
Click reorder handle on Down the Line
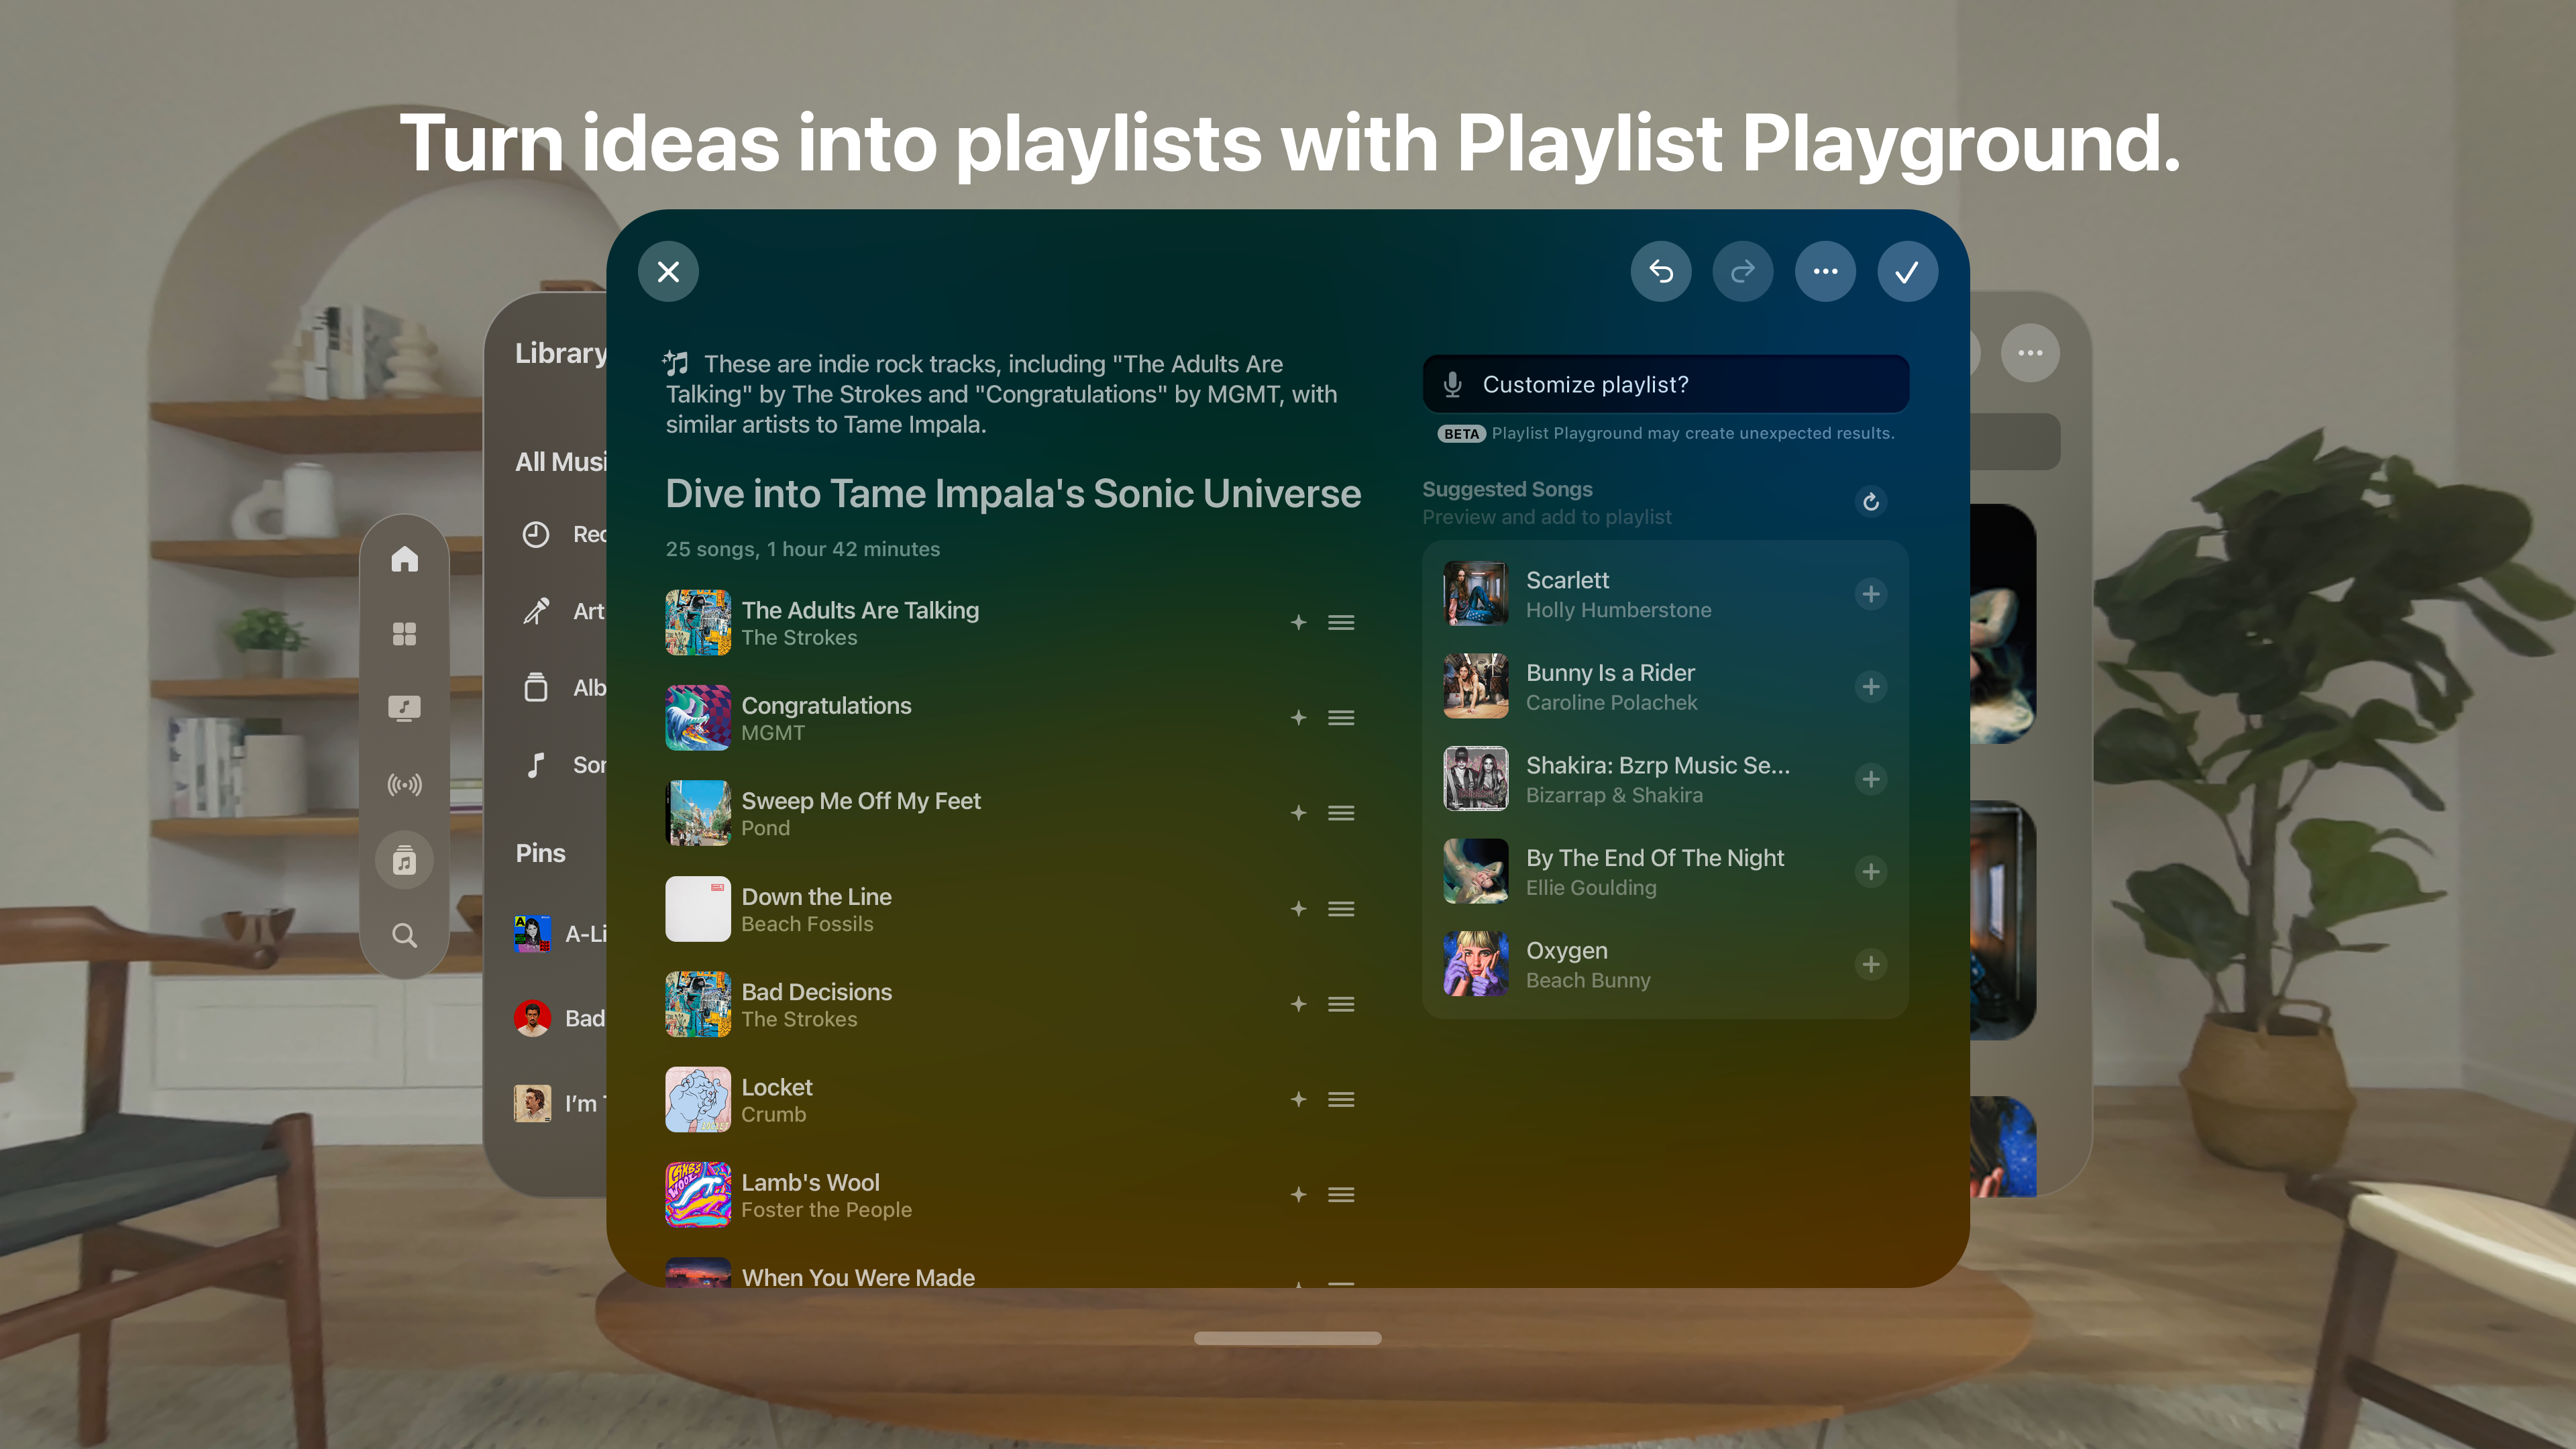1341,909
